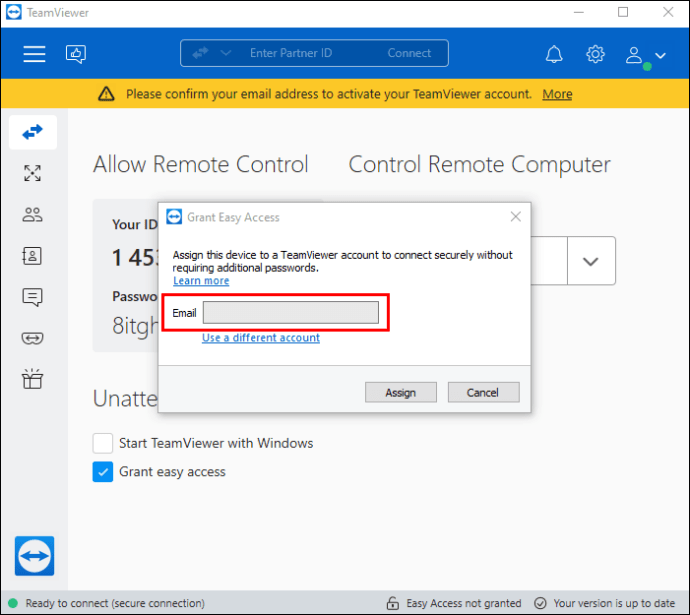
Task: Open Computers & Contacts sidebar icon
Action: (33, 215)
